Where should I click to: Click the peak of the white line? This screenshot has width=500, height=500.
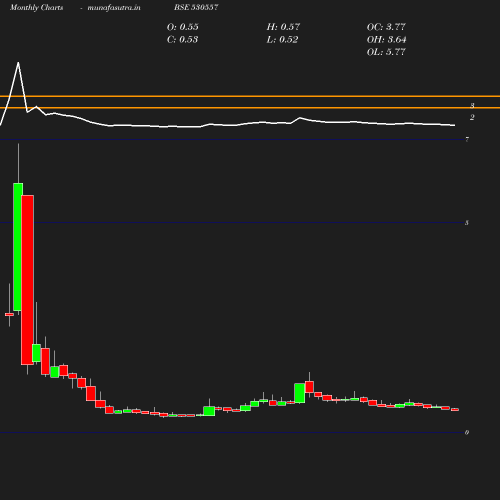pyautogui.click(x=18, y=63)
